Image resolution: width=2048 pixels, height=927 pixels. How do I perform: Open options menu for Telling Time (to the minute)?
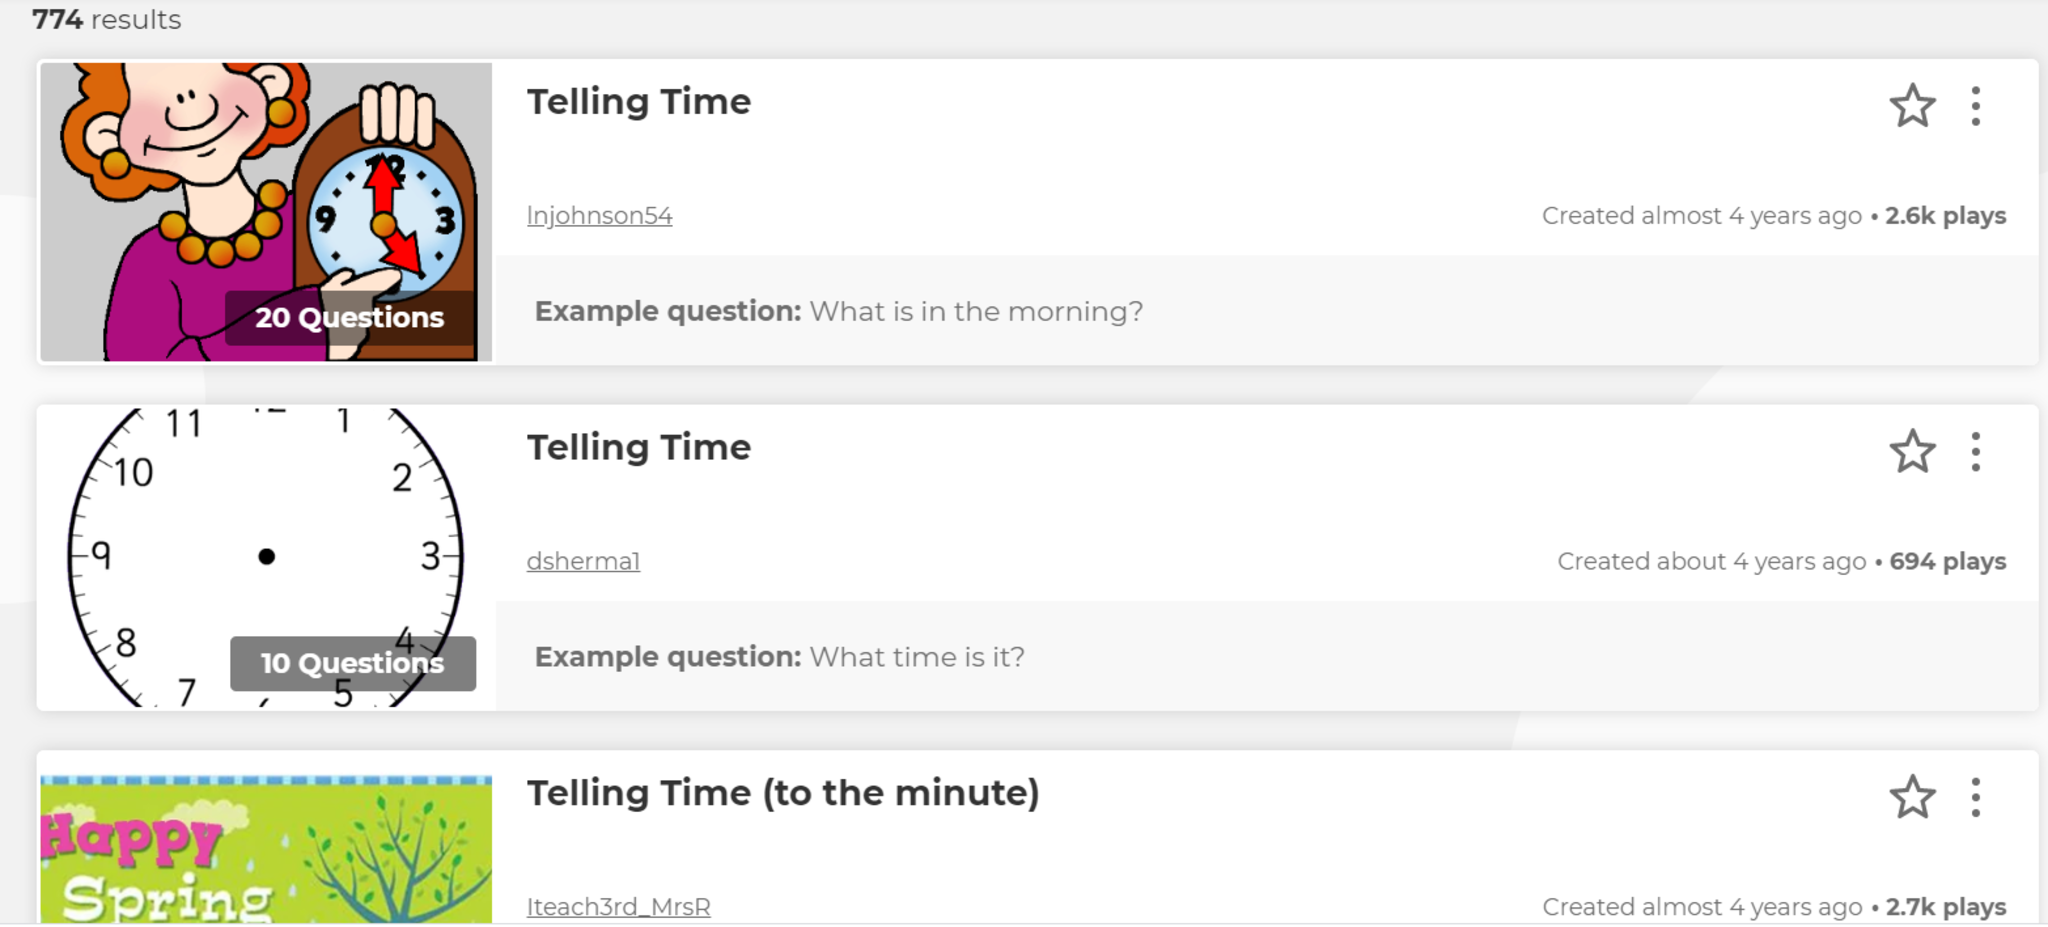coord(1975,797)
